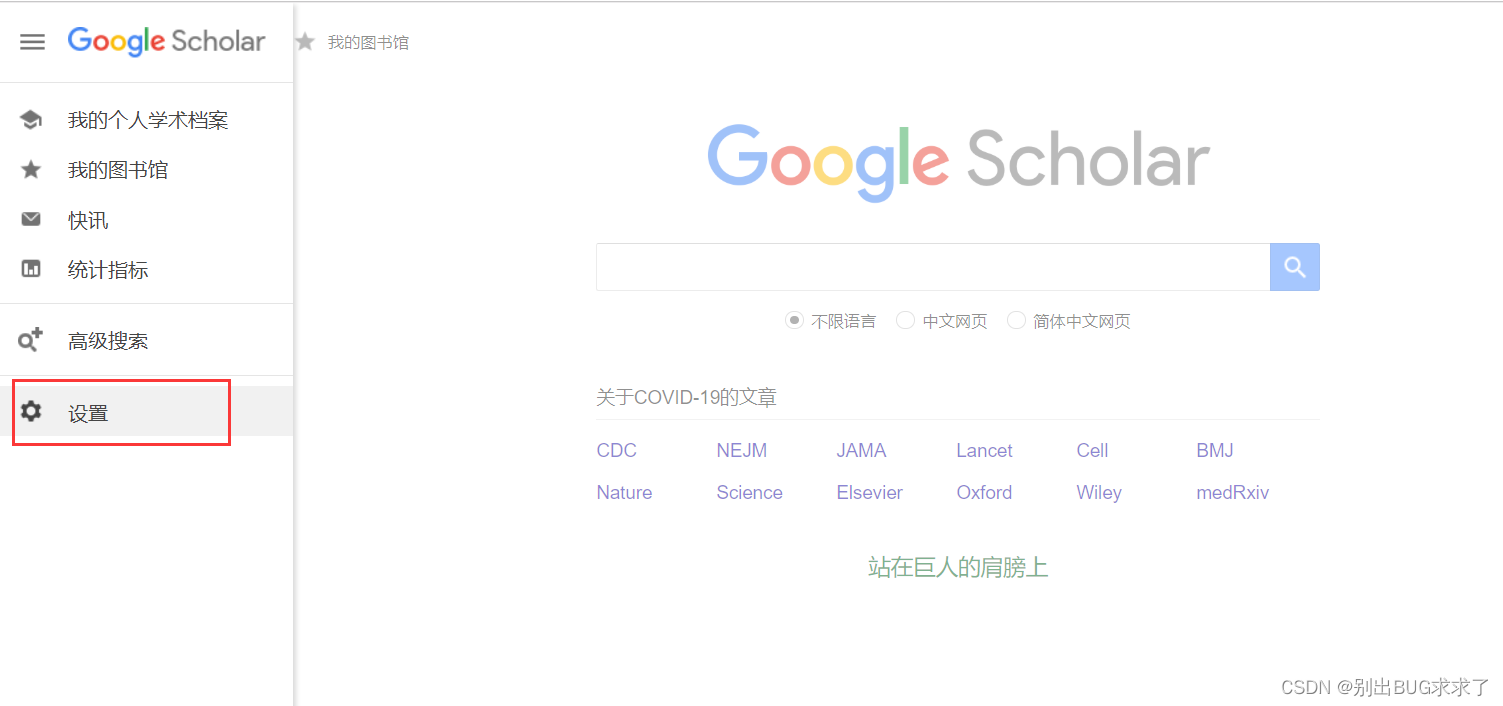Select the 简体中文网页 radio button
The height and width of the screenshot is (706, 1503).
tap(1016, 320)
